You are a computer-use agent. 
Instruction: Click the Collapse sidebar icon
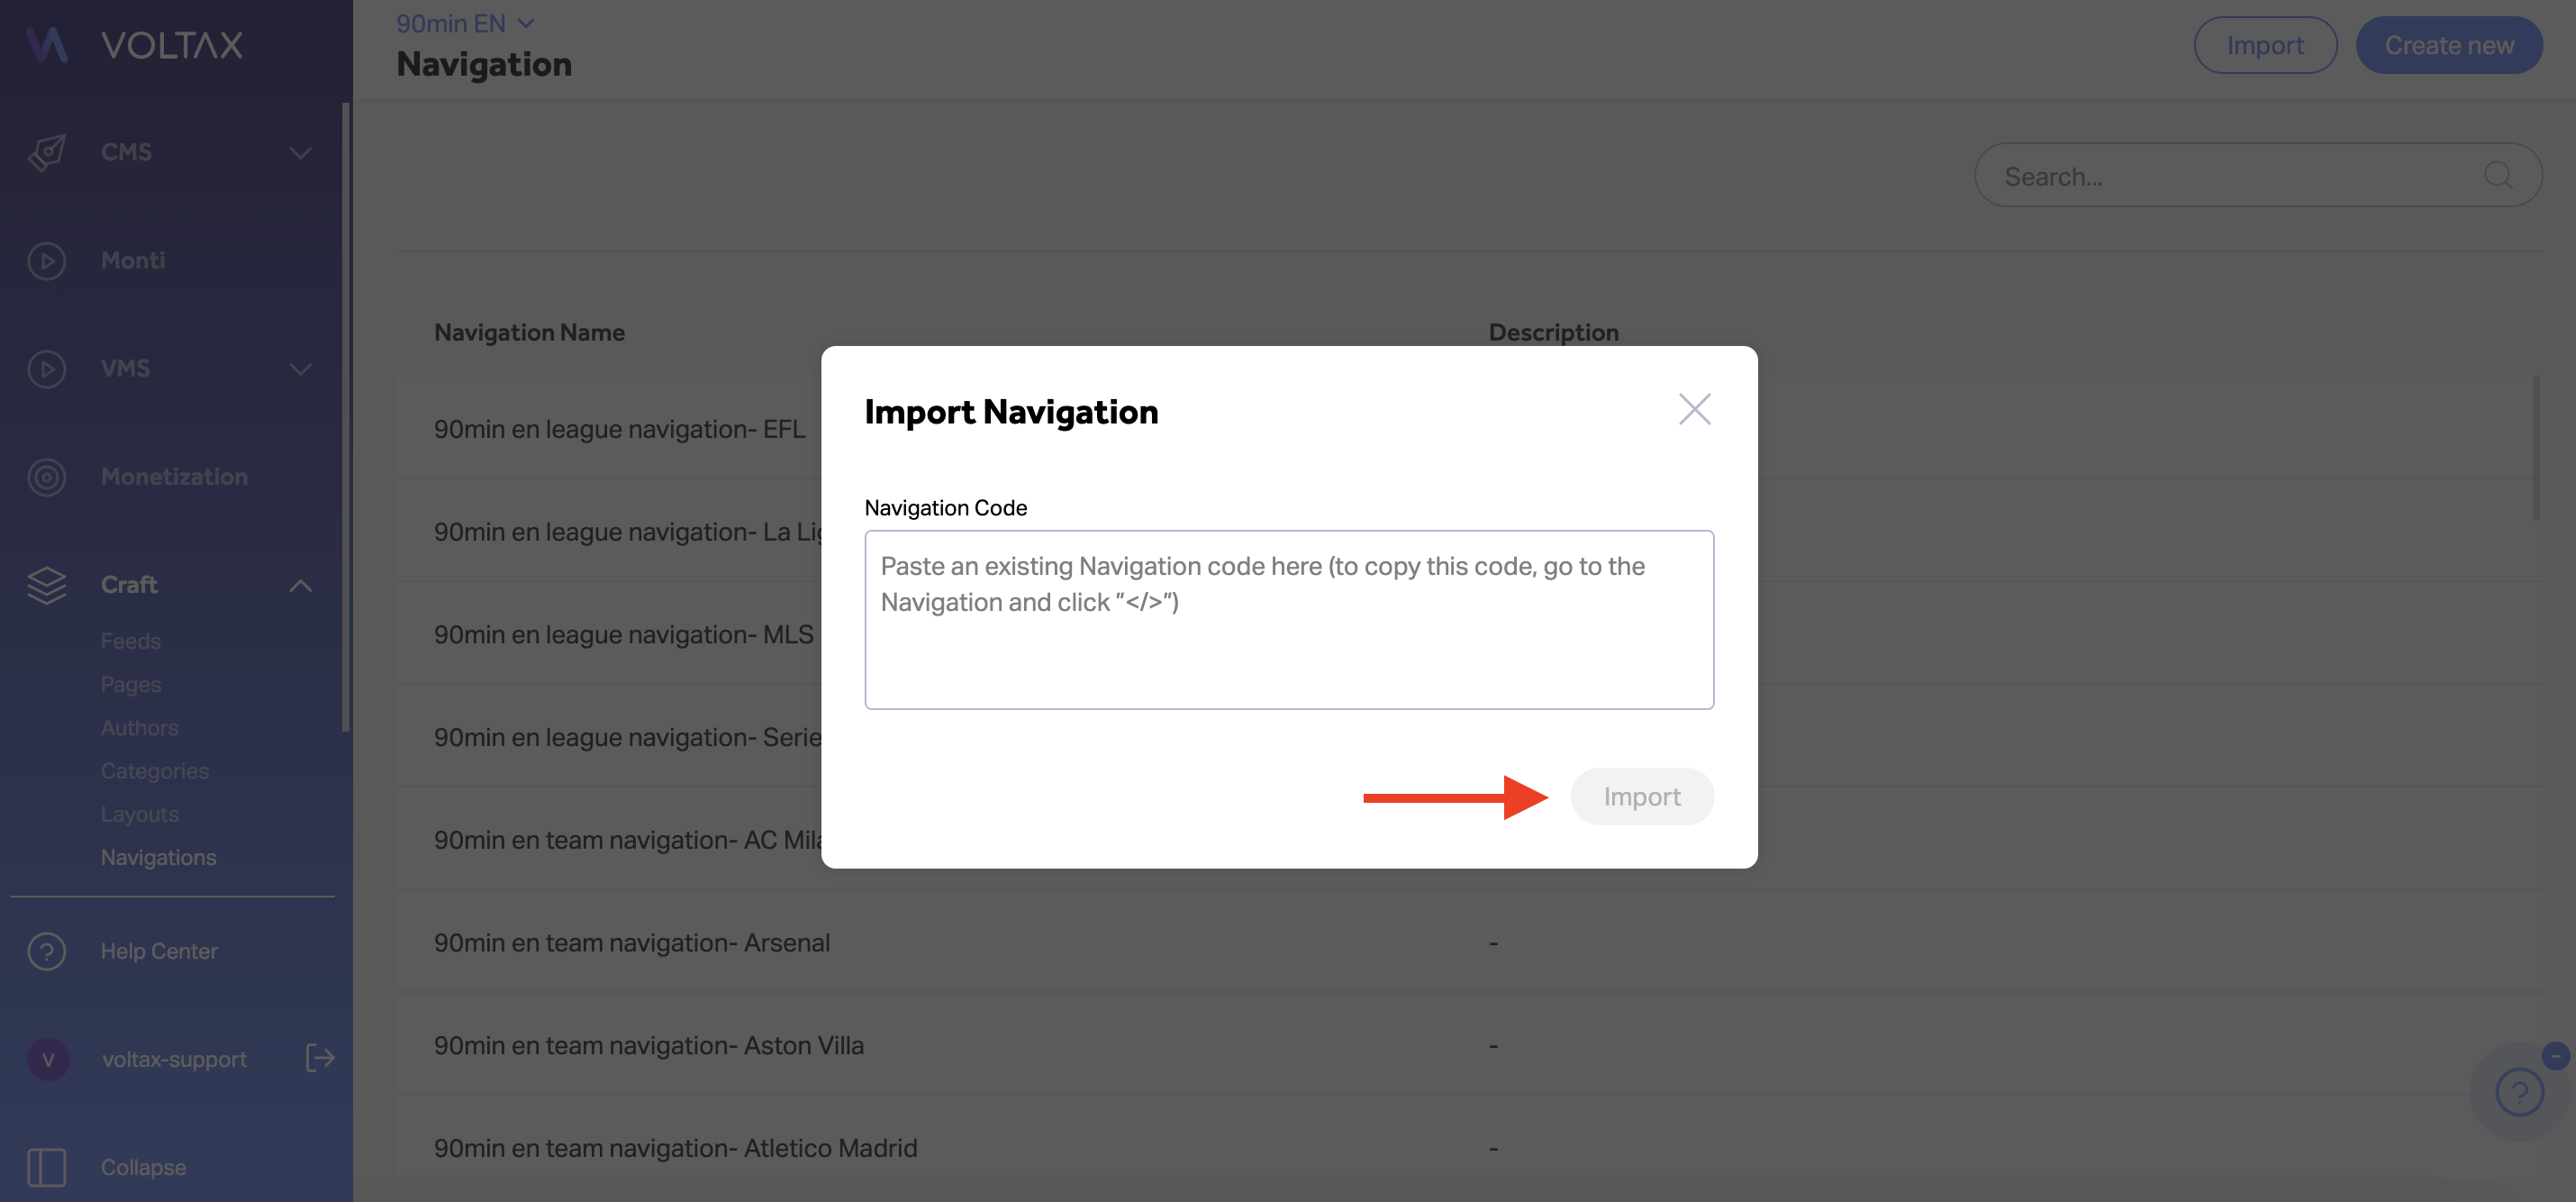click(46, 1167)
